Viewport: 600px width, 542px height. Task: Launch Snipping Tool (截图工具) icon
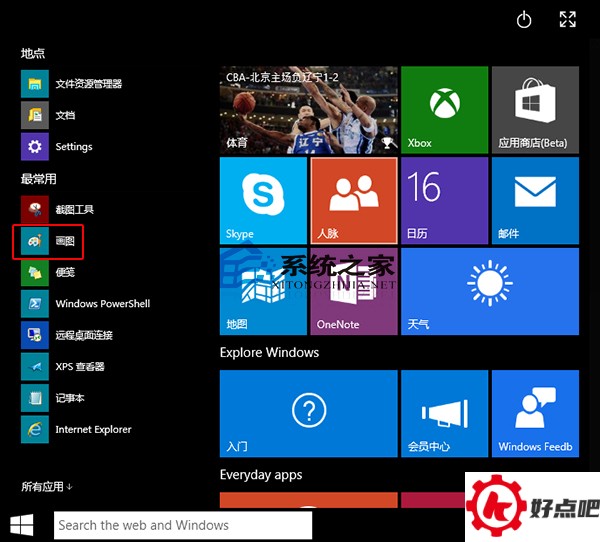click(35, 209)
